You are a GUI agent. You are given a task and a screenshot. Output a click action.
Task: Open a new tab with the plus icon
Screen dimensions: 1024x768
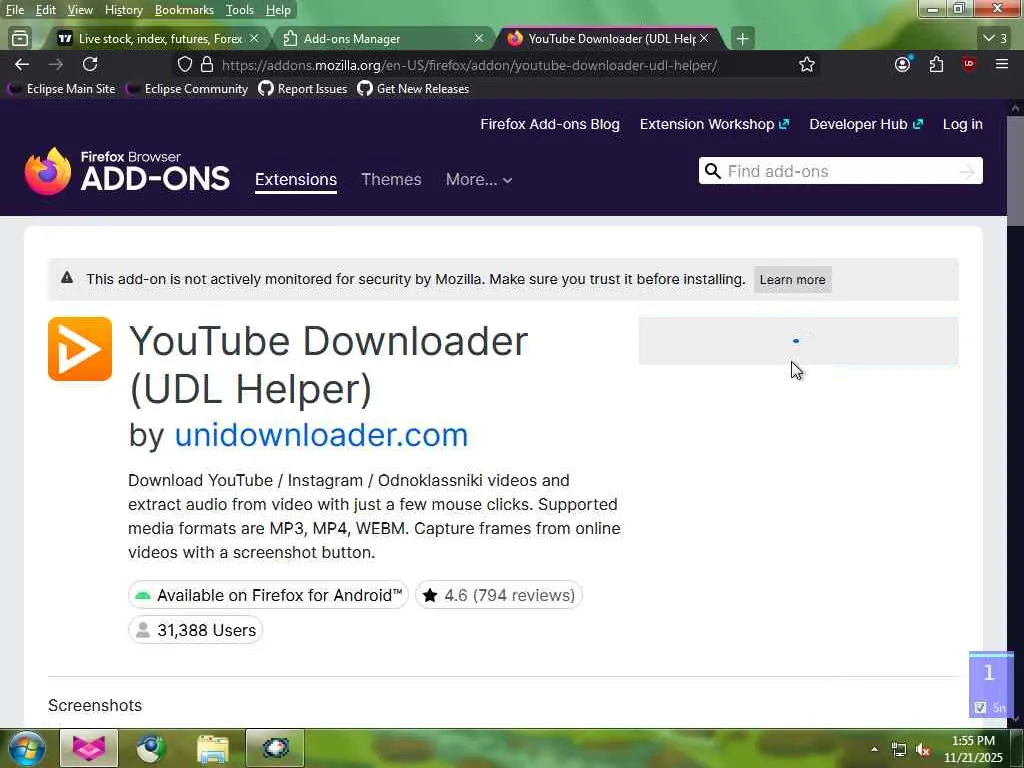pos(743,39)
